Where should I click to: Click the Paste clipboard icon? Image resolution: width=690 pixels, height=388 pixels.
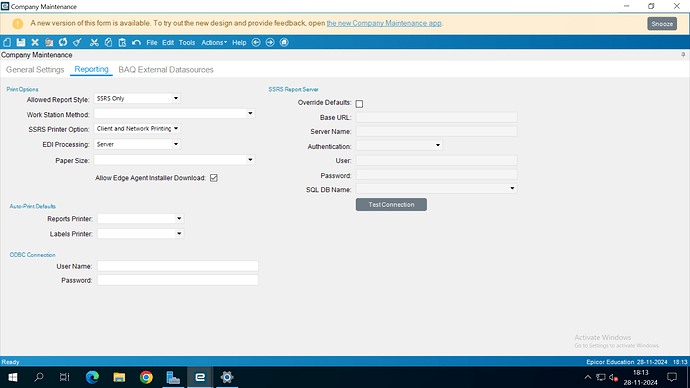pos(122,42)
